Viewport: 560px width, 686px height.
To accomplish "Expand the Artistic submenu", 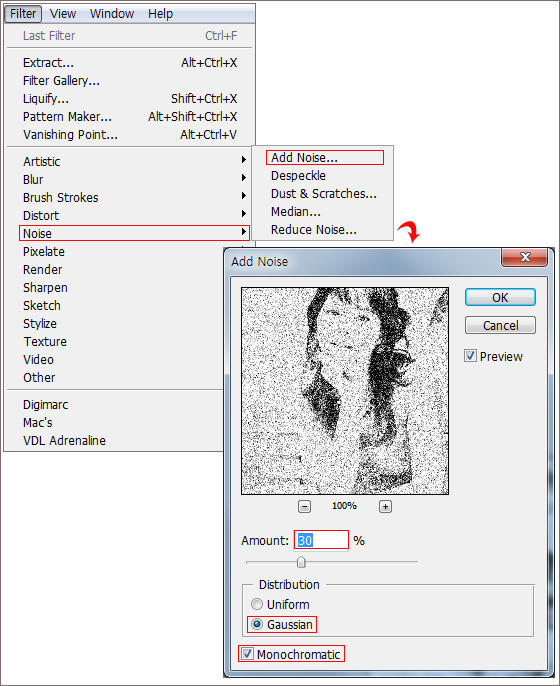I will [134, 161].
